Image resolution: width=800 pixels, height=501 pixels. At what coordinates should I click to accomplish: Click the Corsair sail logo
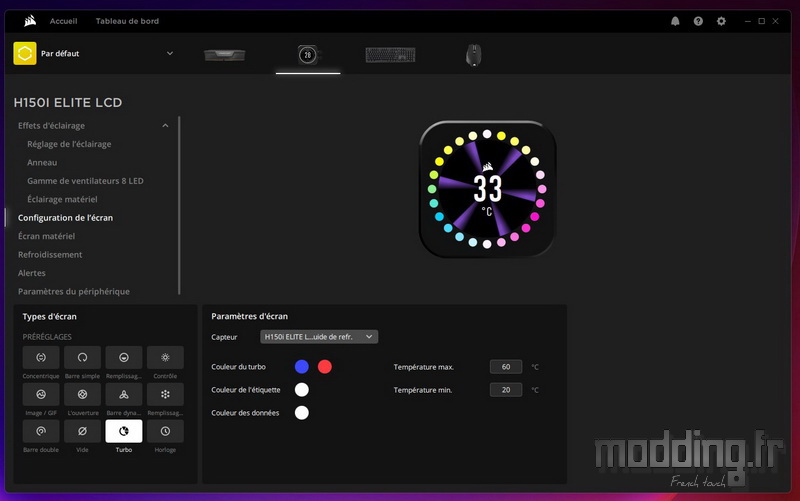pyautogui.click(x=30, y=21)
